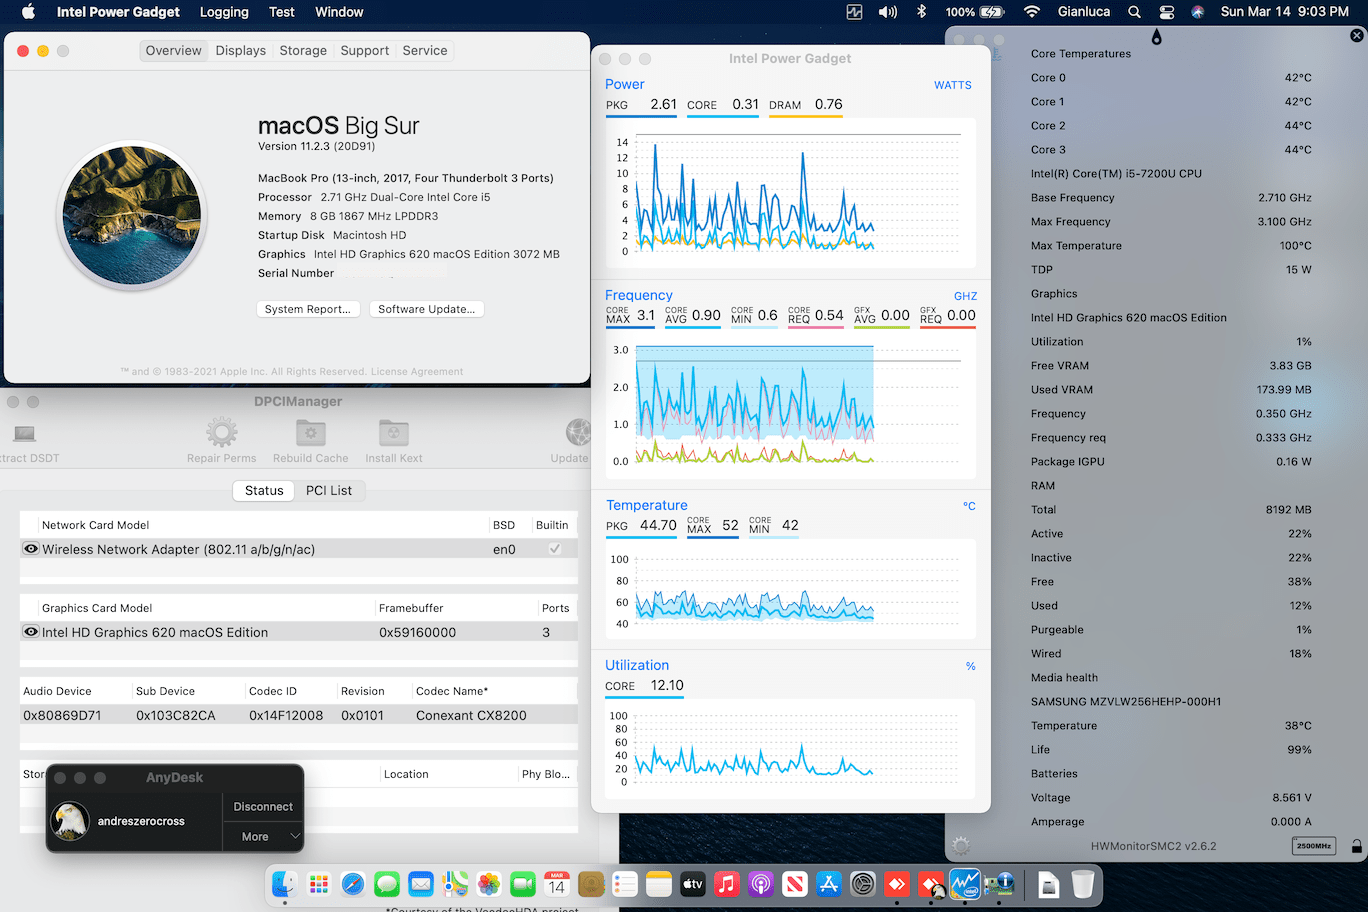Click Software Update button

point(427,309)
